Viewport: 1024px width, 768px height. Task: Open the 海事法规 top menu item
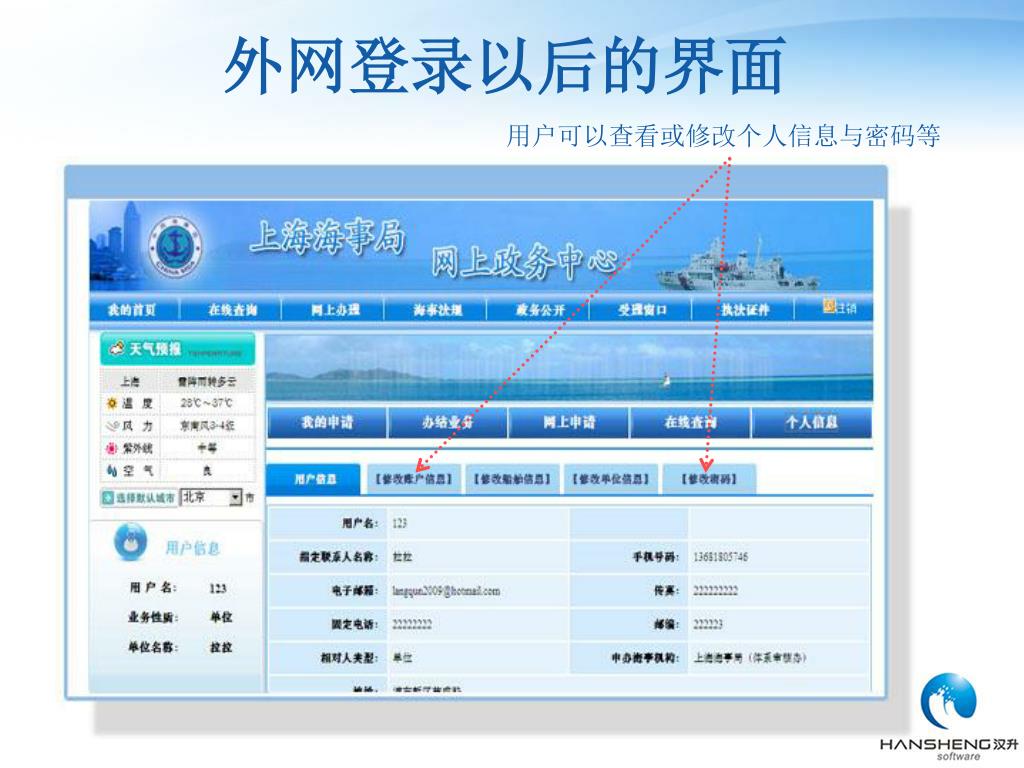pyautogui.click(x=438, y=310)
